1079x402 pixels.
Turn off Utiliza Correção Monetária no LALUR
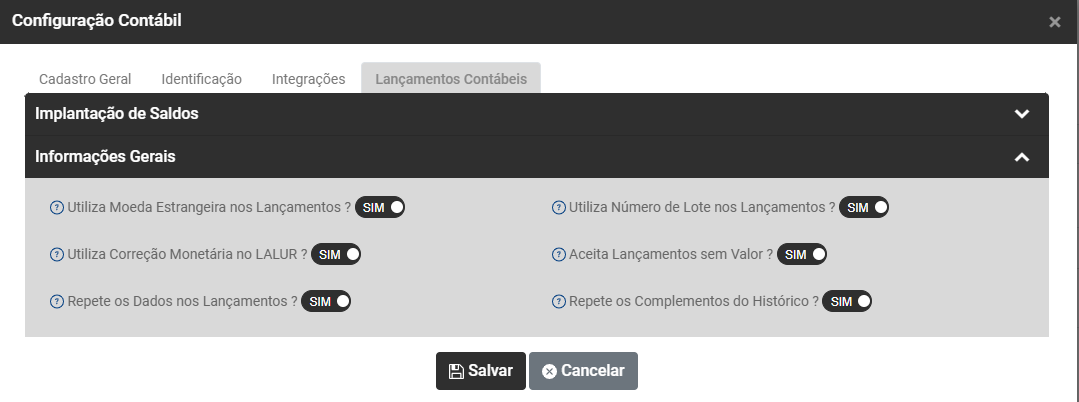(x=336, y=254)
